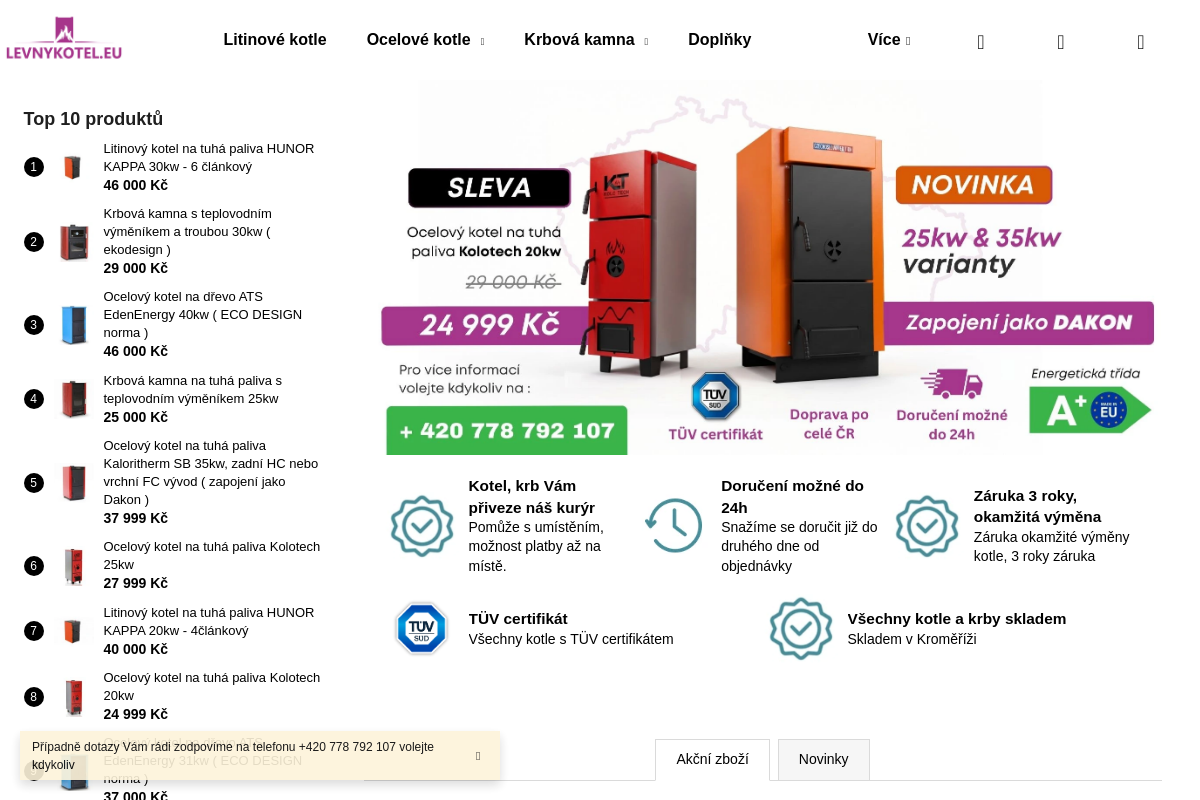Expand the Ocelové kotle submenu
Viewport: 1200px width, 800px height.
[x=482, y=42]
